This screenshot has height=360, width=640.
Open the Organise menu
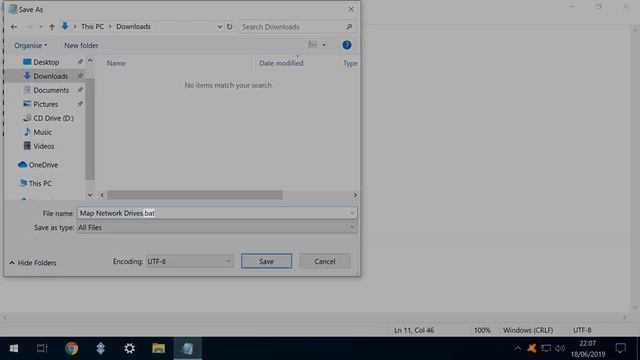(x=31, y=45)
